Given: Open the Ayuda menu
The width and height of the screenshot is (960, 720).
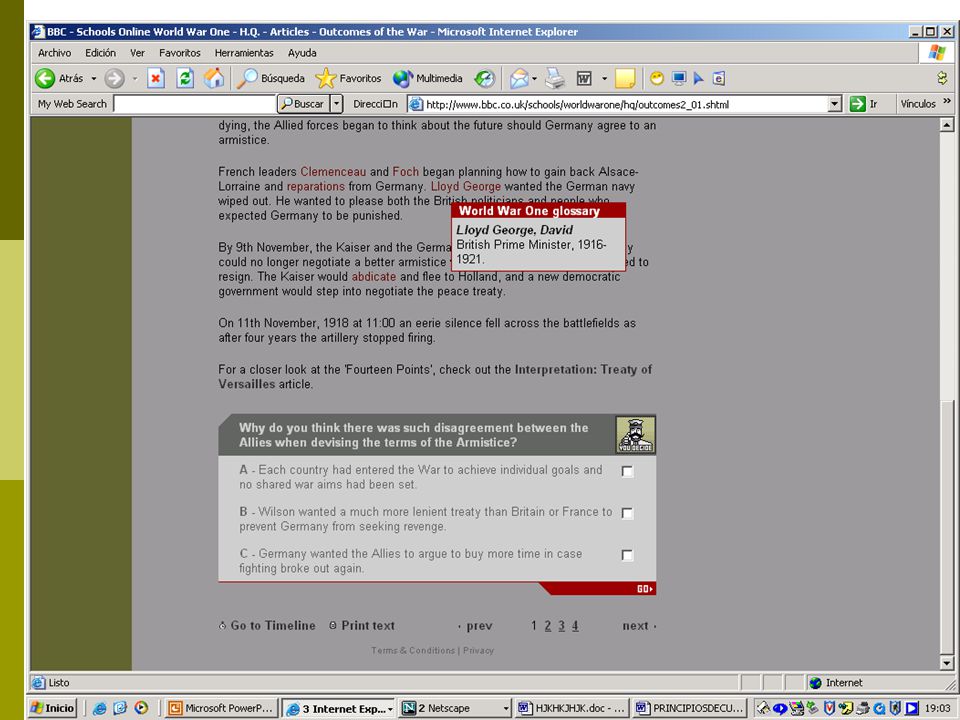Looking at the screenshot, I should tap(302, 53).
